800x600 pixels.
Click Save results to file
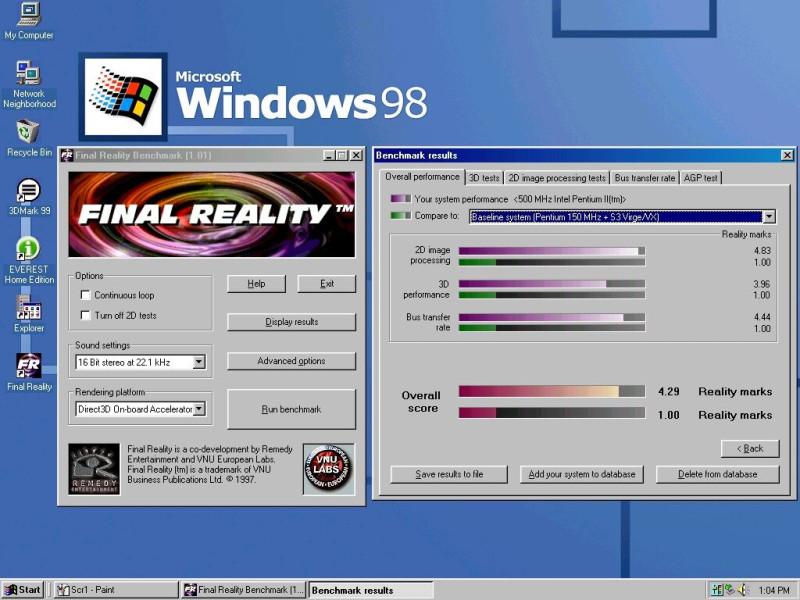[x=449, y=474]
